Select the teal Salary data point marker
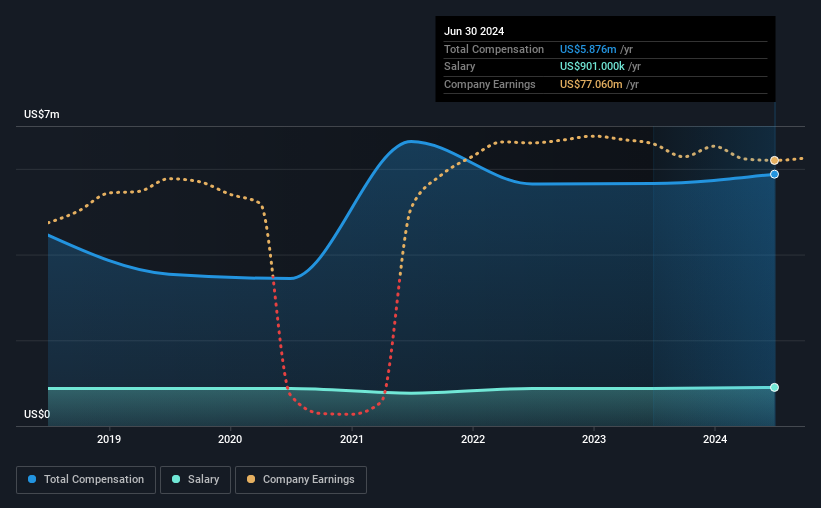The width and height of the screenshot is (821, 508). (774, 388)
